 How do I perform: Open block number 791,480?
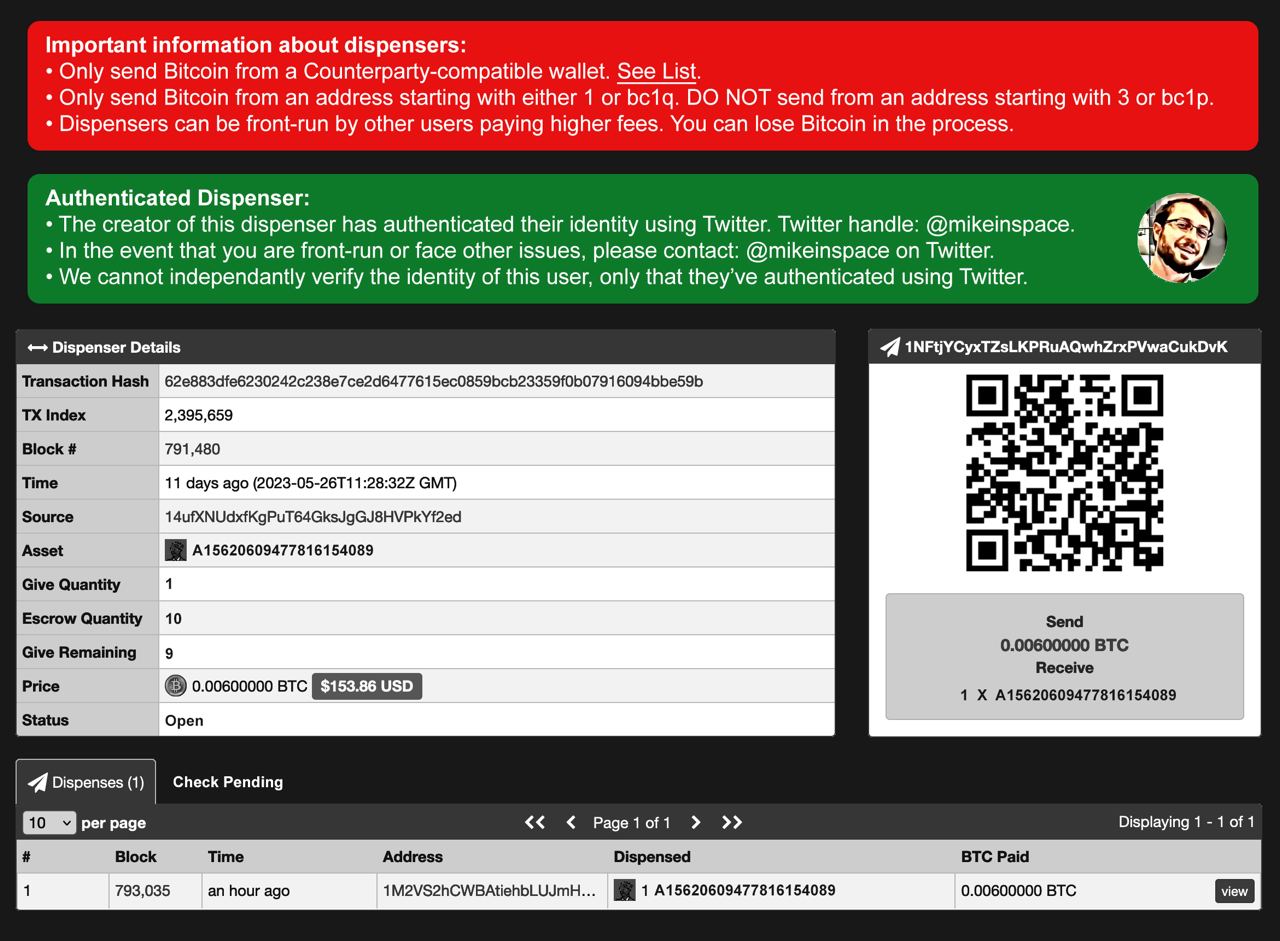click(192, 449)
